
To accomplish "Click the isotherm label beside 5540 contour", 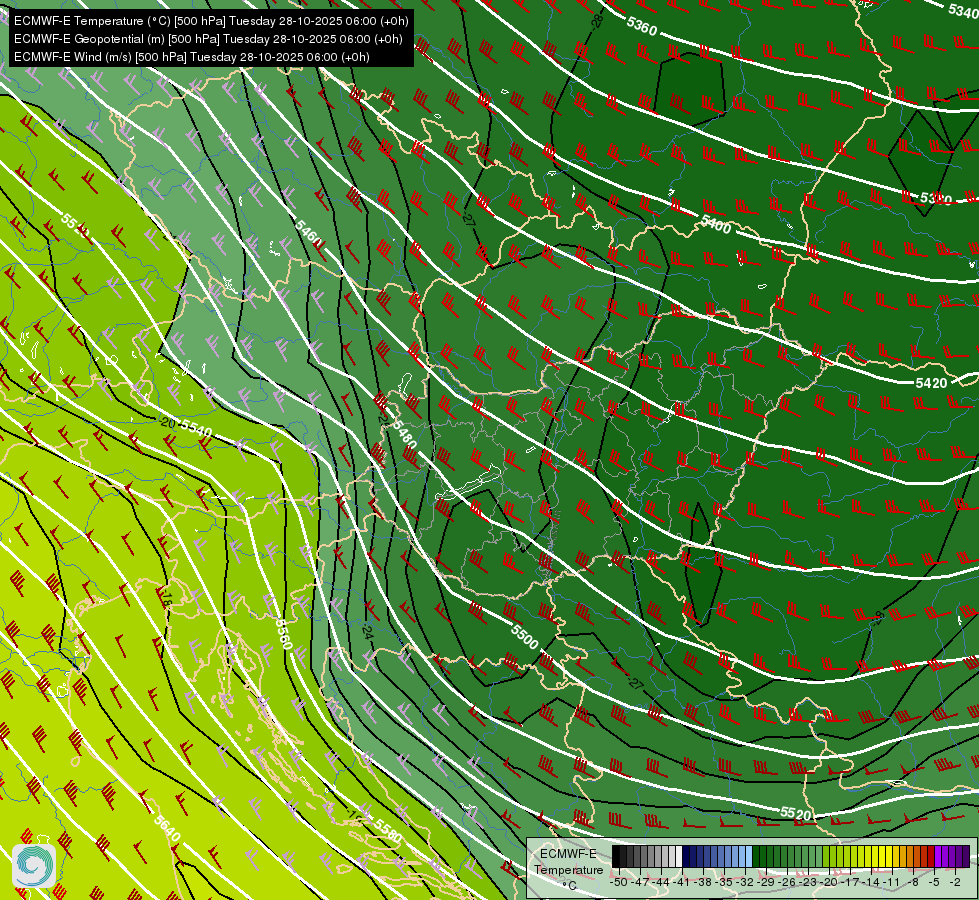I will click(x=167, y=423).
